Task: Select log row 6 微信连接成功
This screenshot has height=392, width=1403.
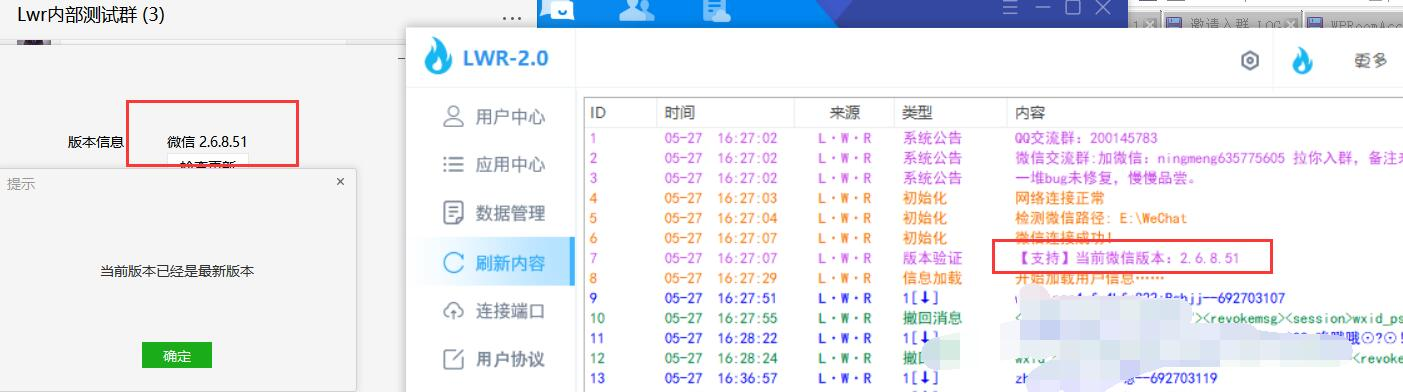Action: coord(994,238)
